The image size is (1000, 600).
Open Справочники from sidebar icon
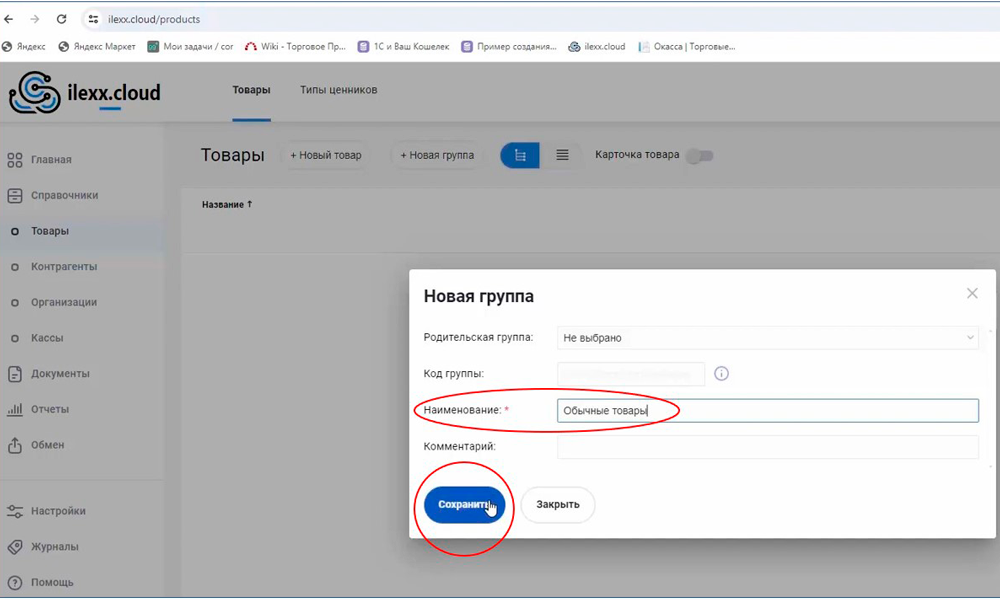pyautogui.click(x=15, y=196)
